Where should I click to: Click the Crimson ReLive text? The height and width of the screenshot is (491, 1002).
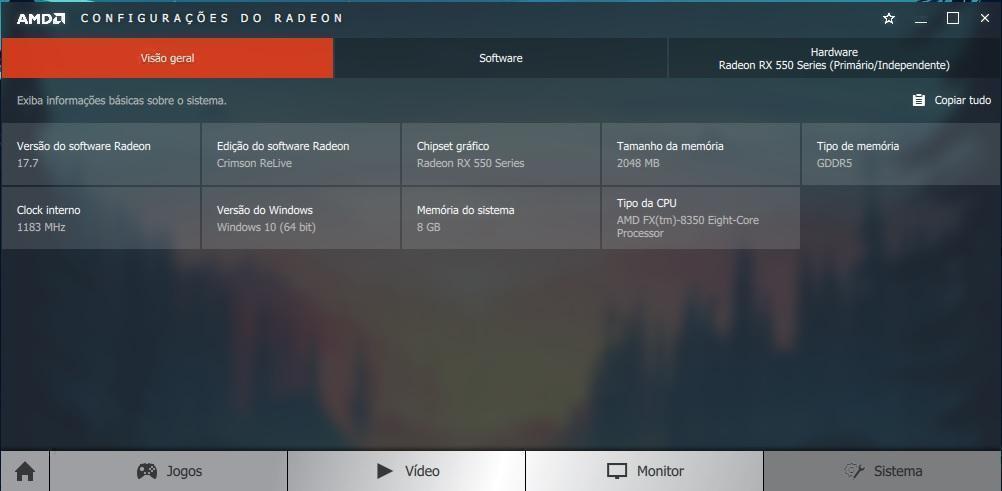254,163
